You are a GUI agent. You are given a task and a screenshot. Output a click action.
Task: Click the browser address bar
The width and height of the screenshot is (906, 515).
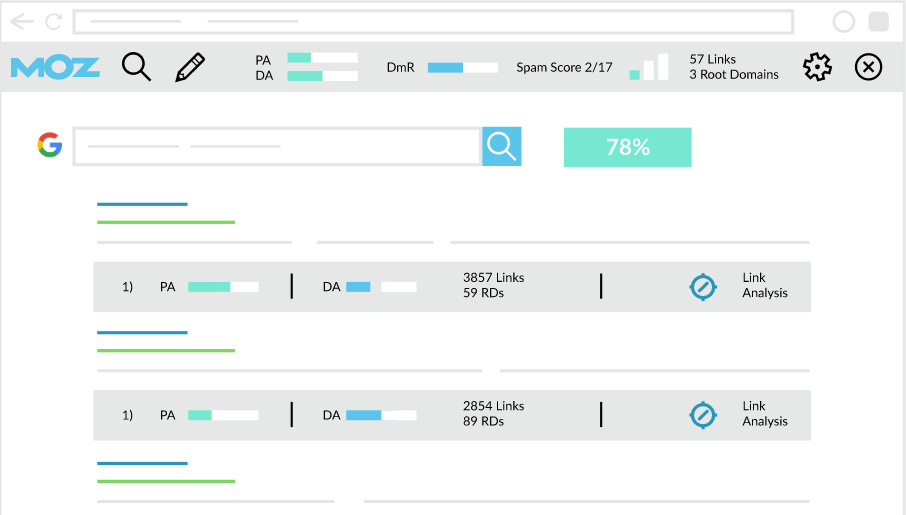(x=432, y=21)
